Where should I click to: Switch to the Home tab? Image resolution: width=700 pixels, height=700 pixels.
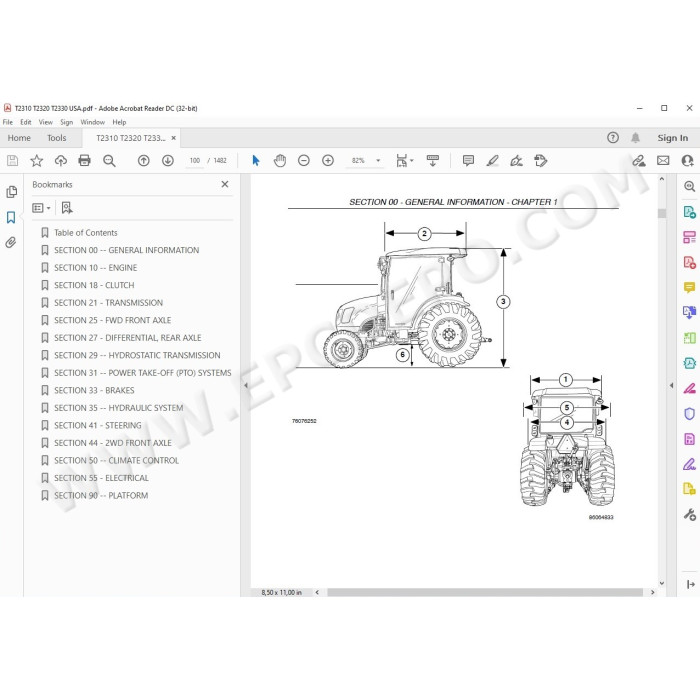[x=19, y=138]
